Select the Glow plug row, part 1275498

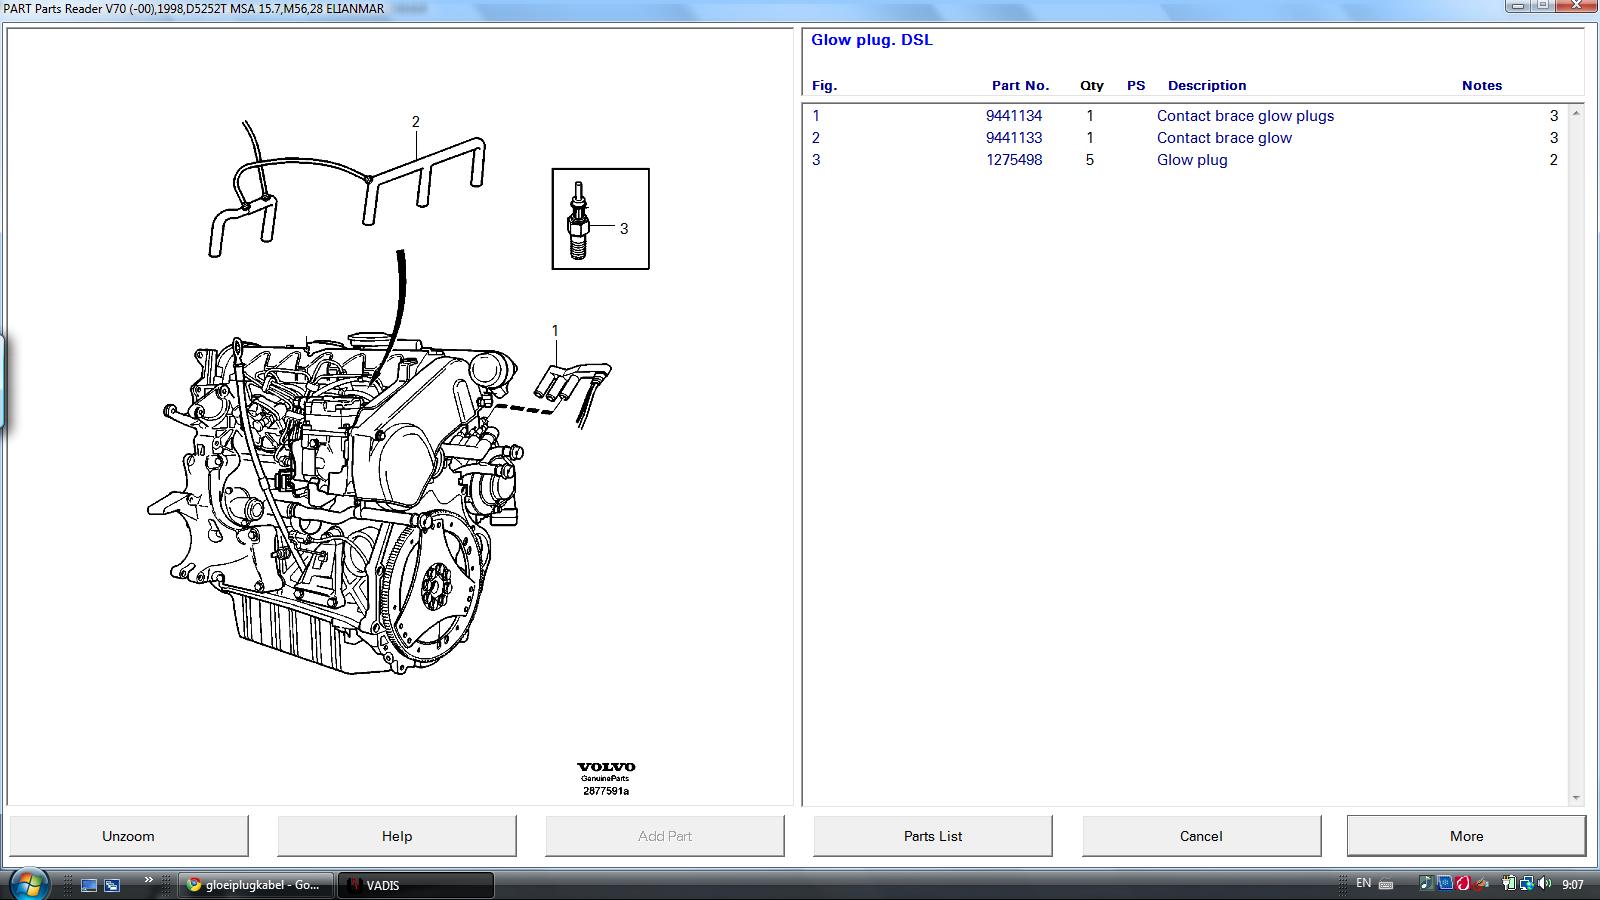coord(1190,160)
